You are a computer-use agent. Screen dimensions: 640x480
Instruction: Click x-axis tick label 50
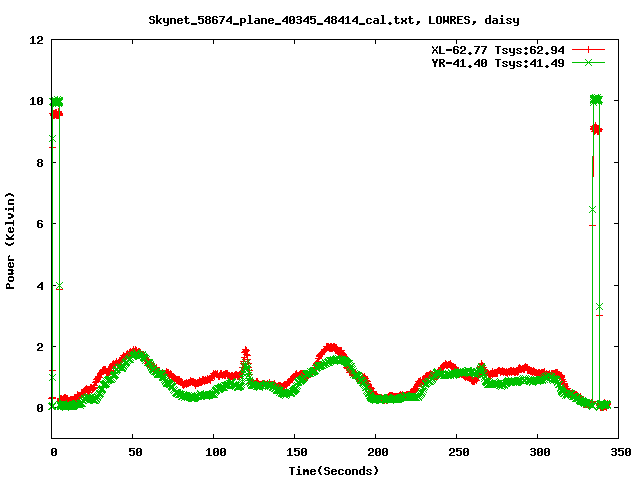(x=135, y=452)
